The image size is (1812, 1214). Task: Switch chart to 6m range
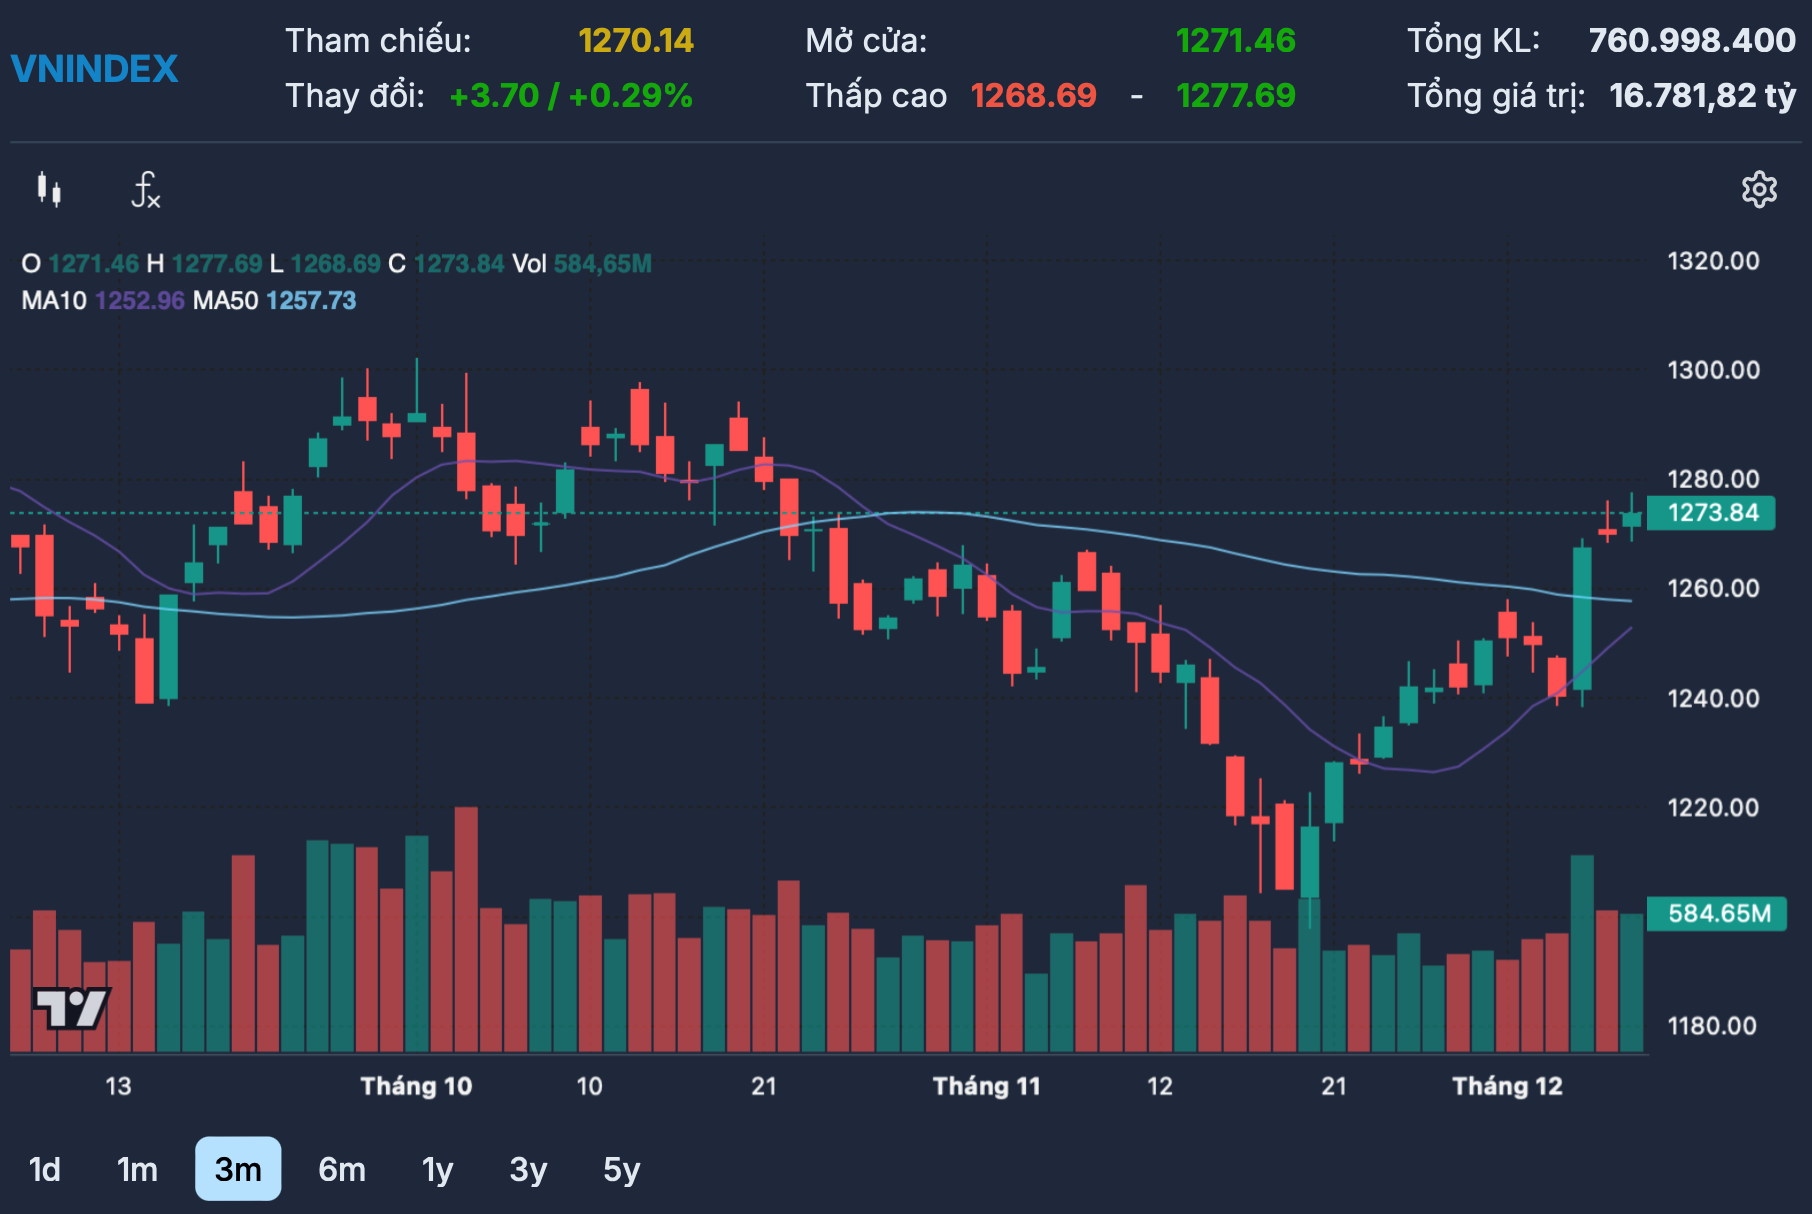(x=342, y=1169)
